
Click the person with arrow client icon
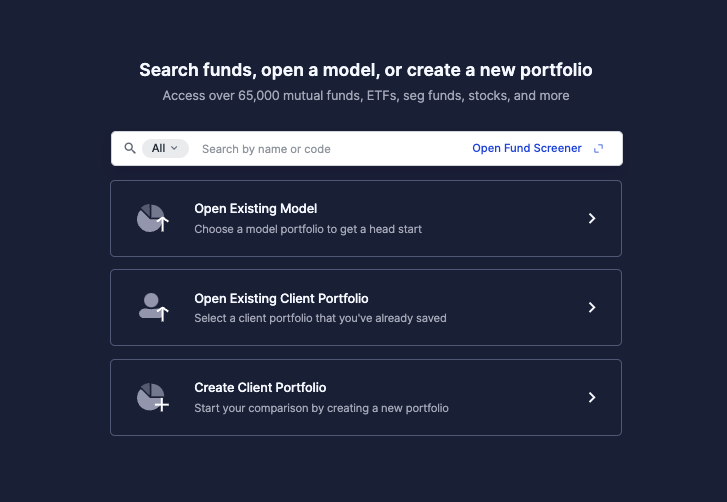(x=153, y=307)
